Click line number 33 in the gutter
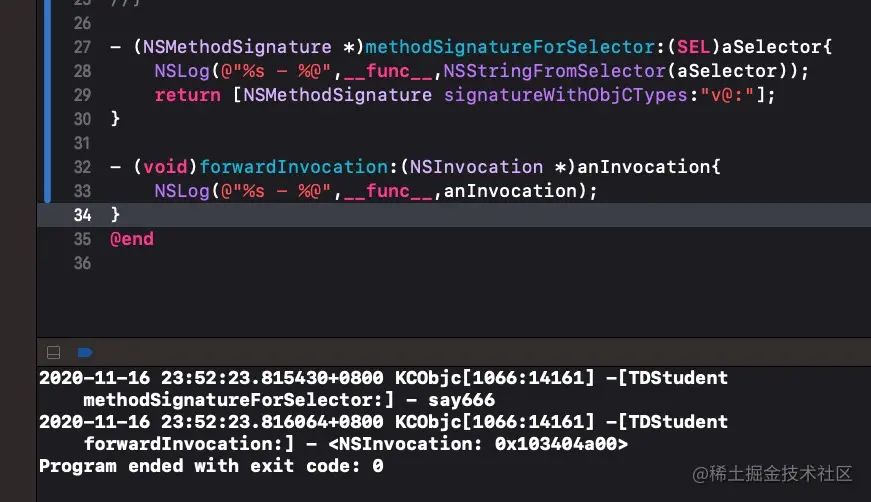This screenshot has height=502, width=871. click(x=82, y=191)
